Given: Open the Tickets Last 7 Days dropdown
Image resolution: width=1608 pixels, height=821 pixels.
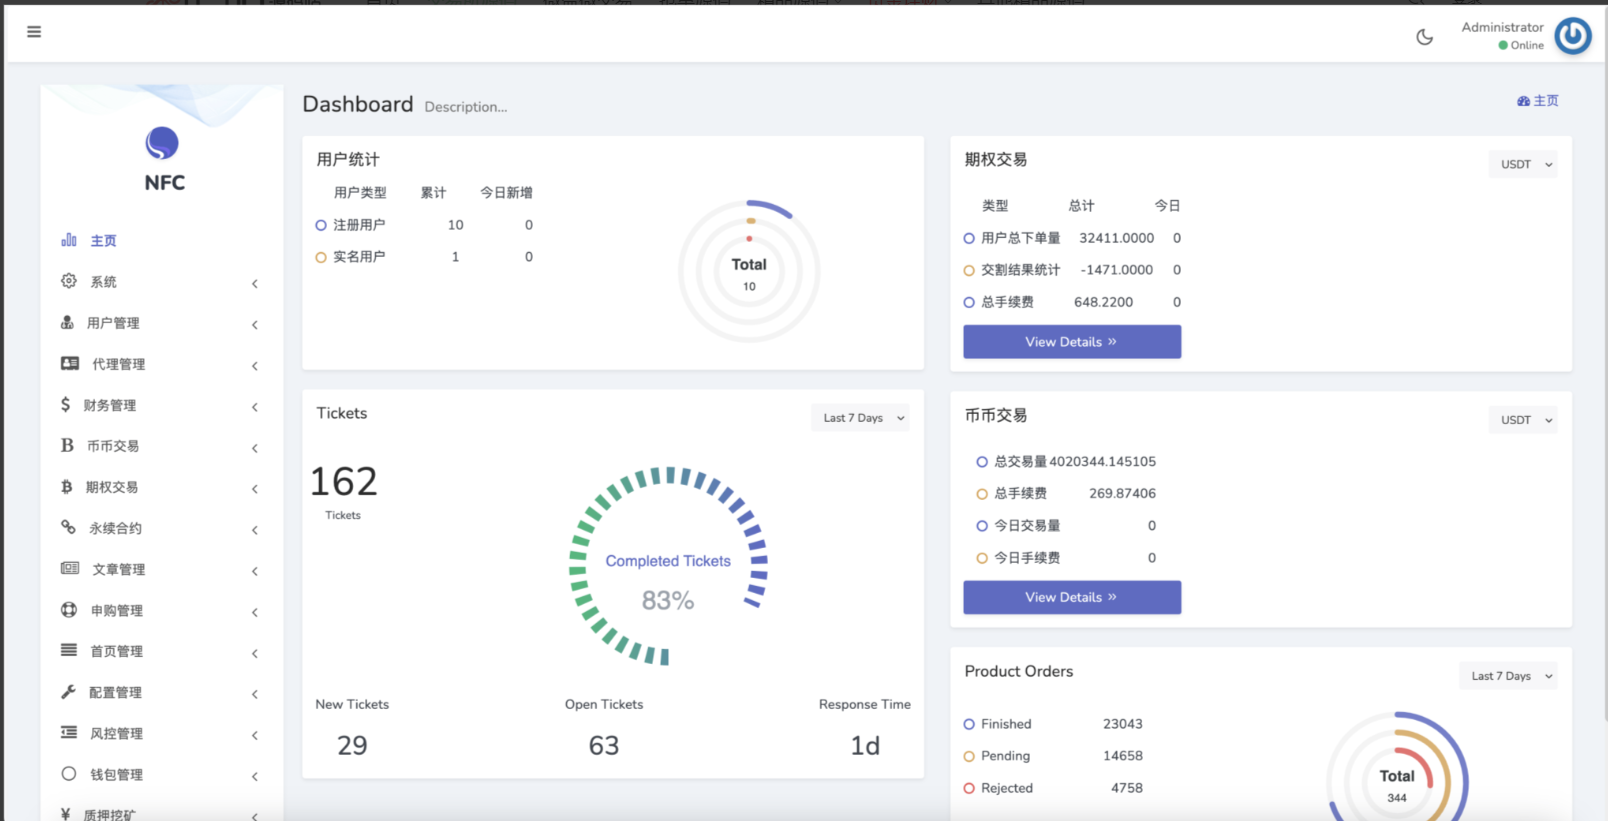Looking at the screenshot, I should 860,418.
